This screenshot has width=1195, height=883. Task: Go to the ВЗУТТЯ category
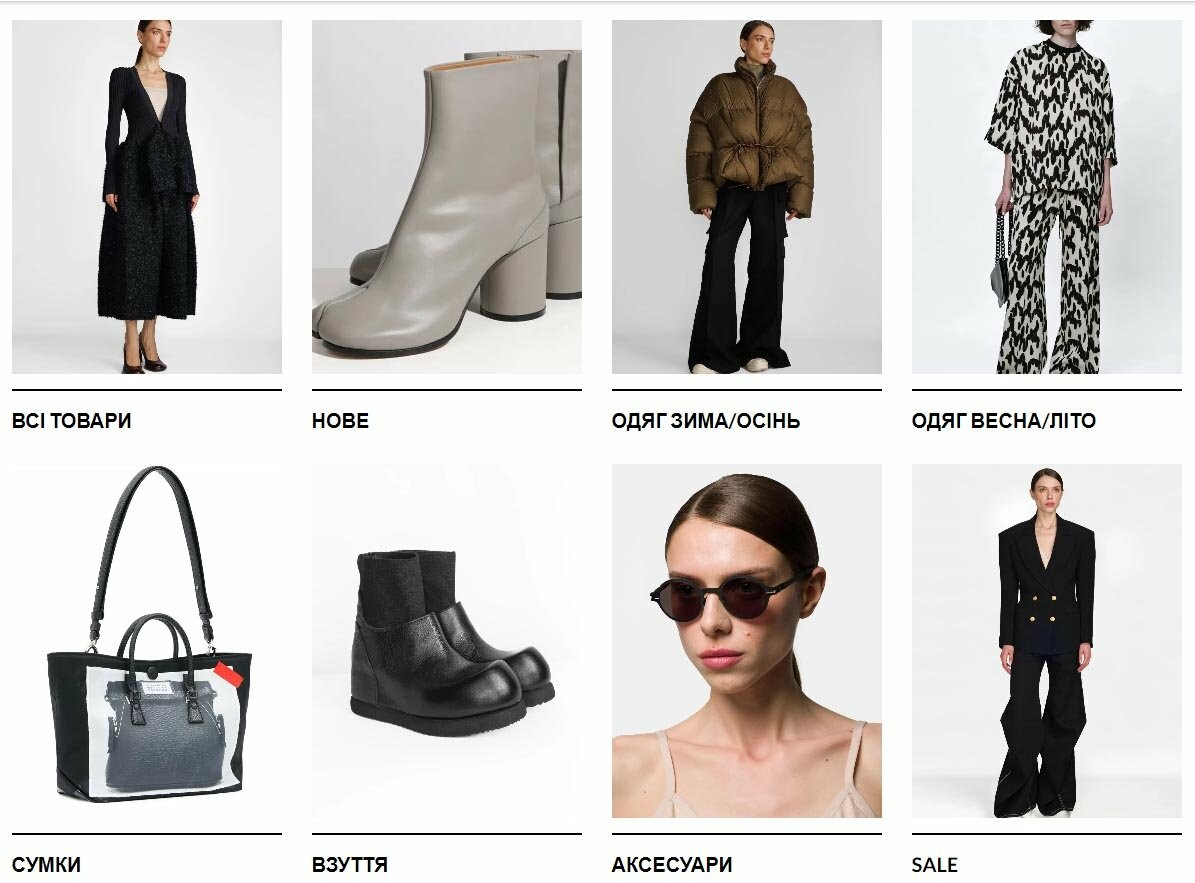350,865
